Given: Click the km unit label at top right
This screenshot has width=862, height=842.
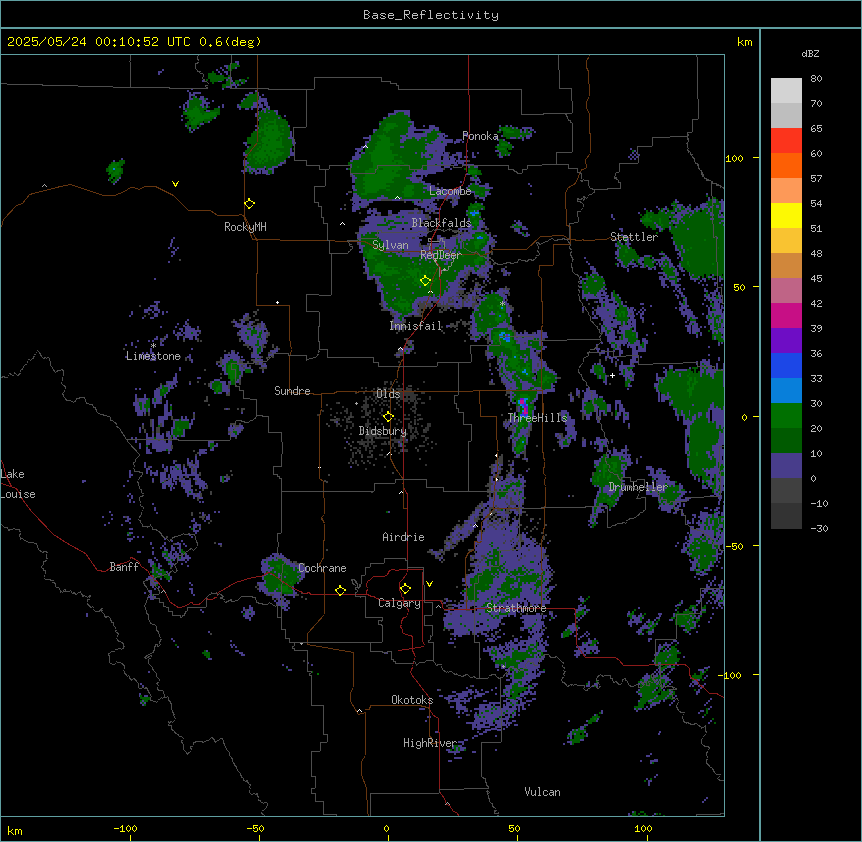Looking at the screenshot, I should [744, 42].
